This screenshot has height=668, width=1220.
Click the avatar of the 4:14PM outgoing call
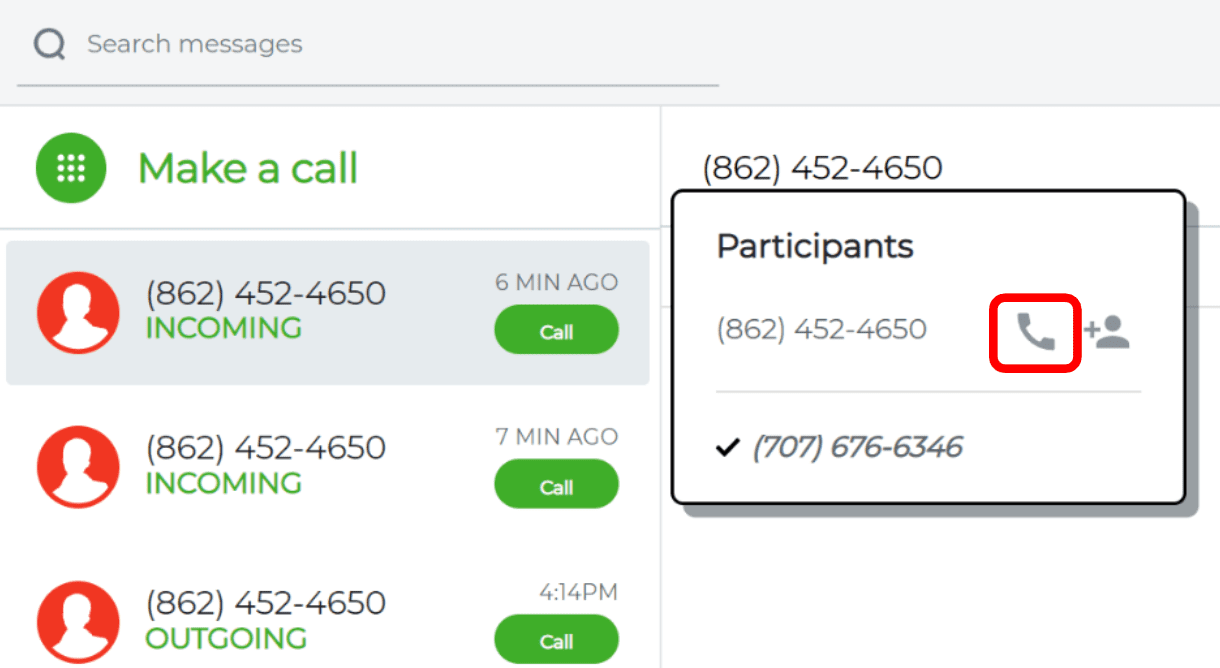[78, 622]
